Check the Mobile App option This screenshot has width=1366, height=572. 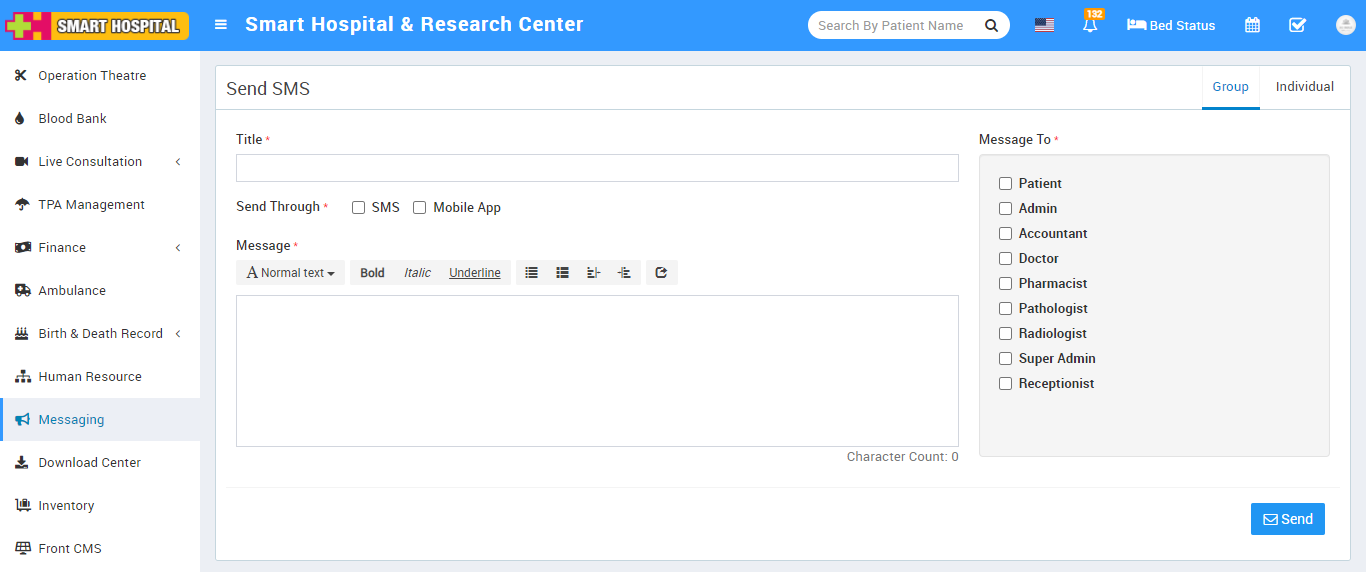point(420,208)
